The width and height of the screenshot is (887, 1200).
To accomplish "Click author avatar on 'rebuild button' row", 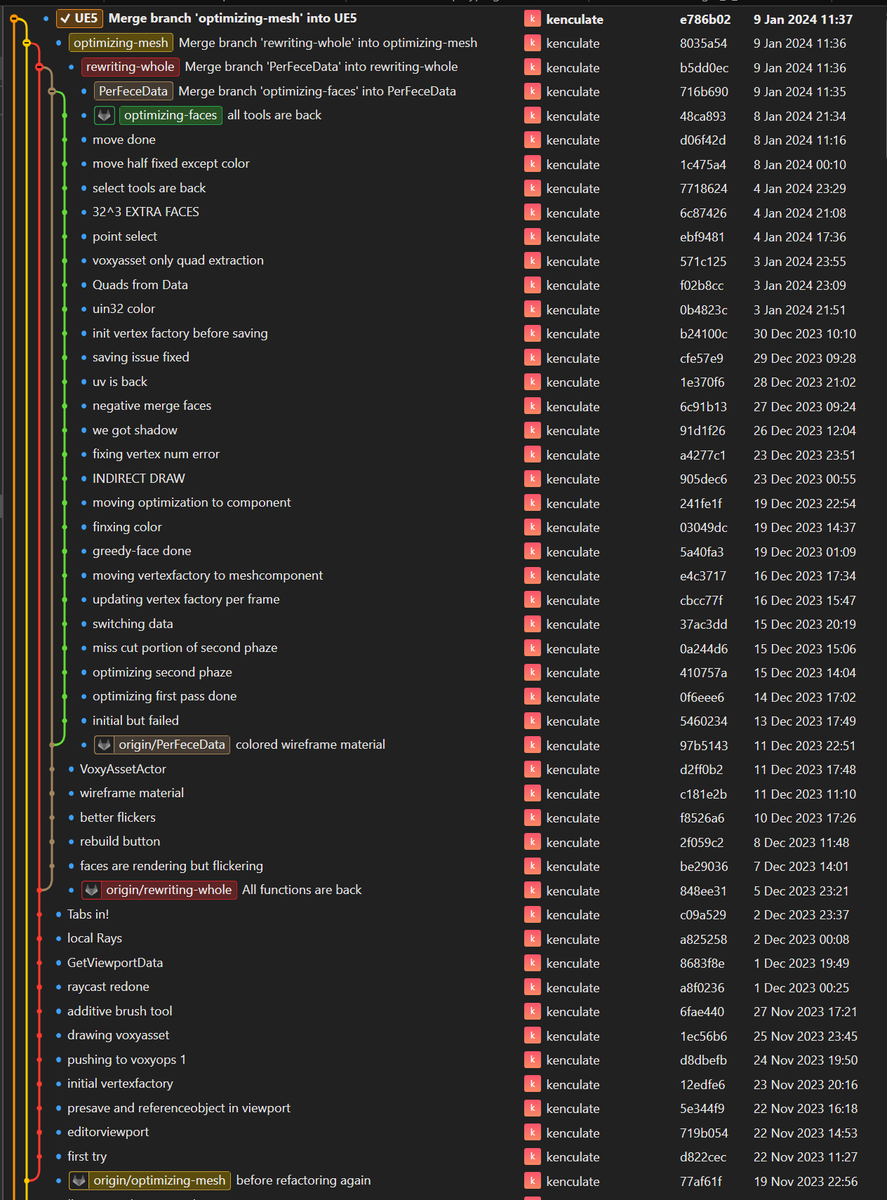I will coord(532,842).
